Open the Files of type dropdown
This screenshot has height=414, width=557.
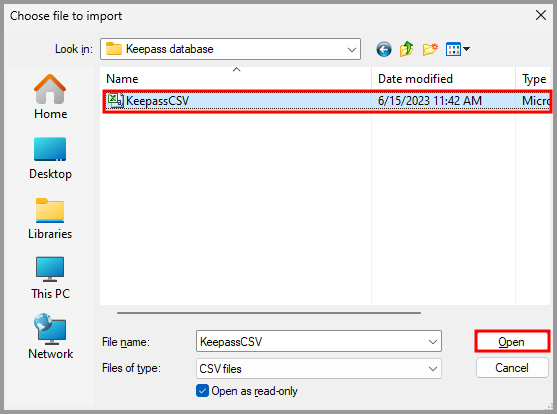pos(319,369)
